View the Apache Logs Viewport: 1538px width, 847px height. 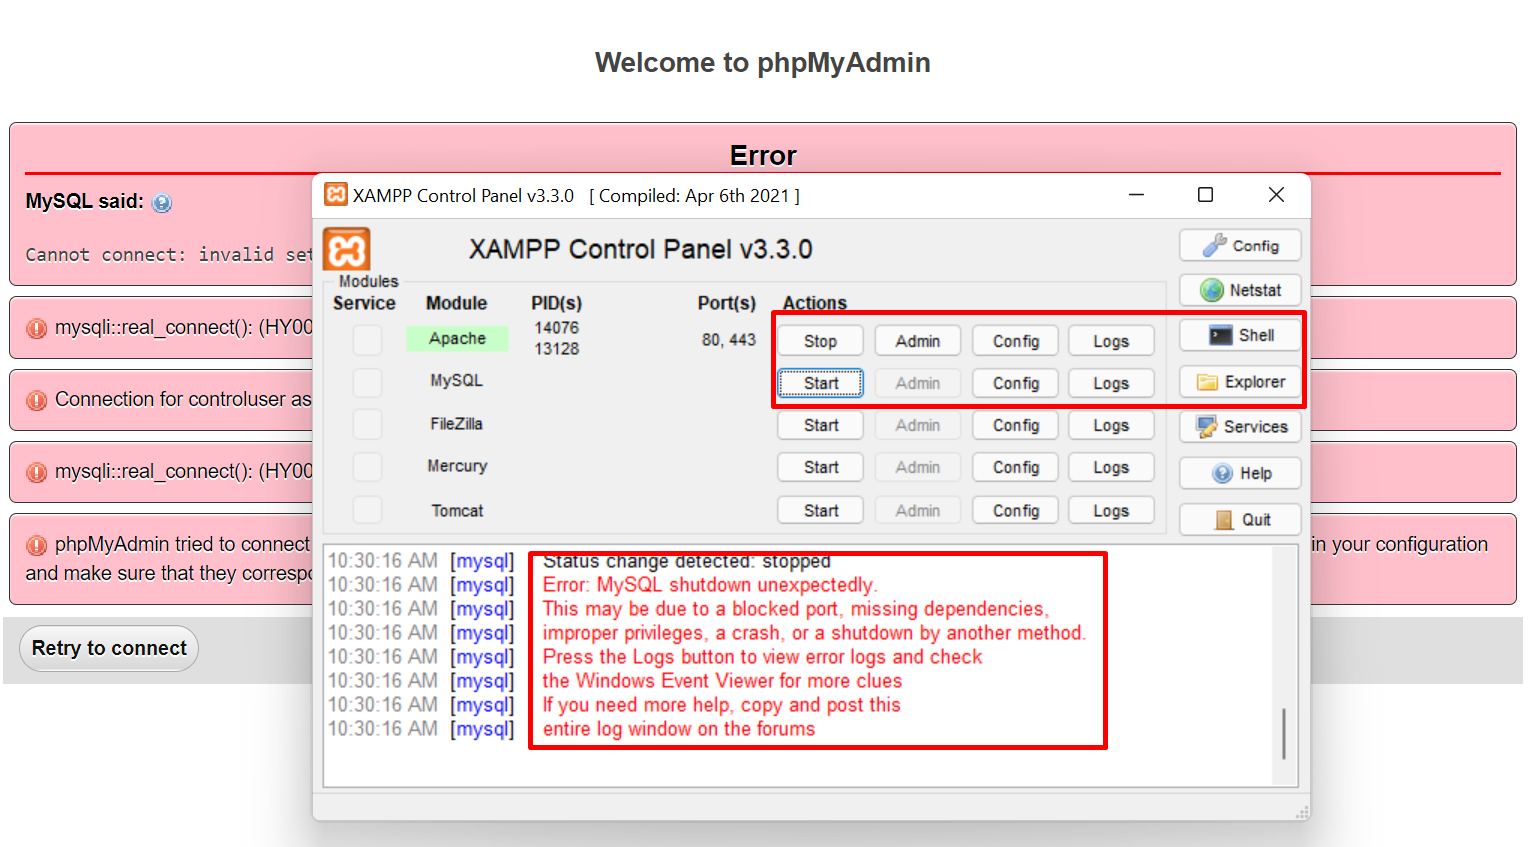pos(1111,341)
